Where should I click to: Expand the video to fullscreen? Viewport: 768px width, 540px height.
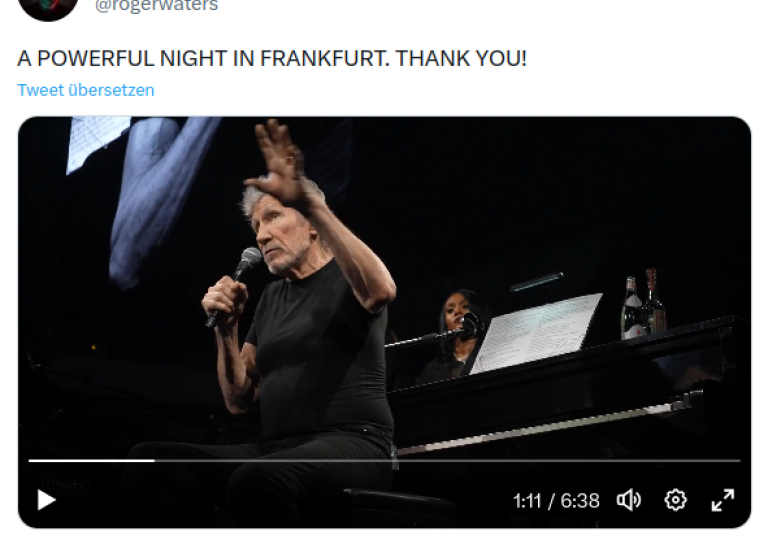[722, 500]
